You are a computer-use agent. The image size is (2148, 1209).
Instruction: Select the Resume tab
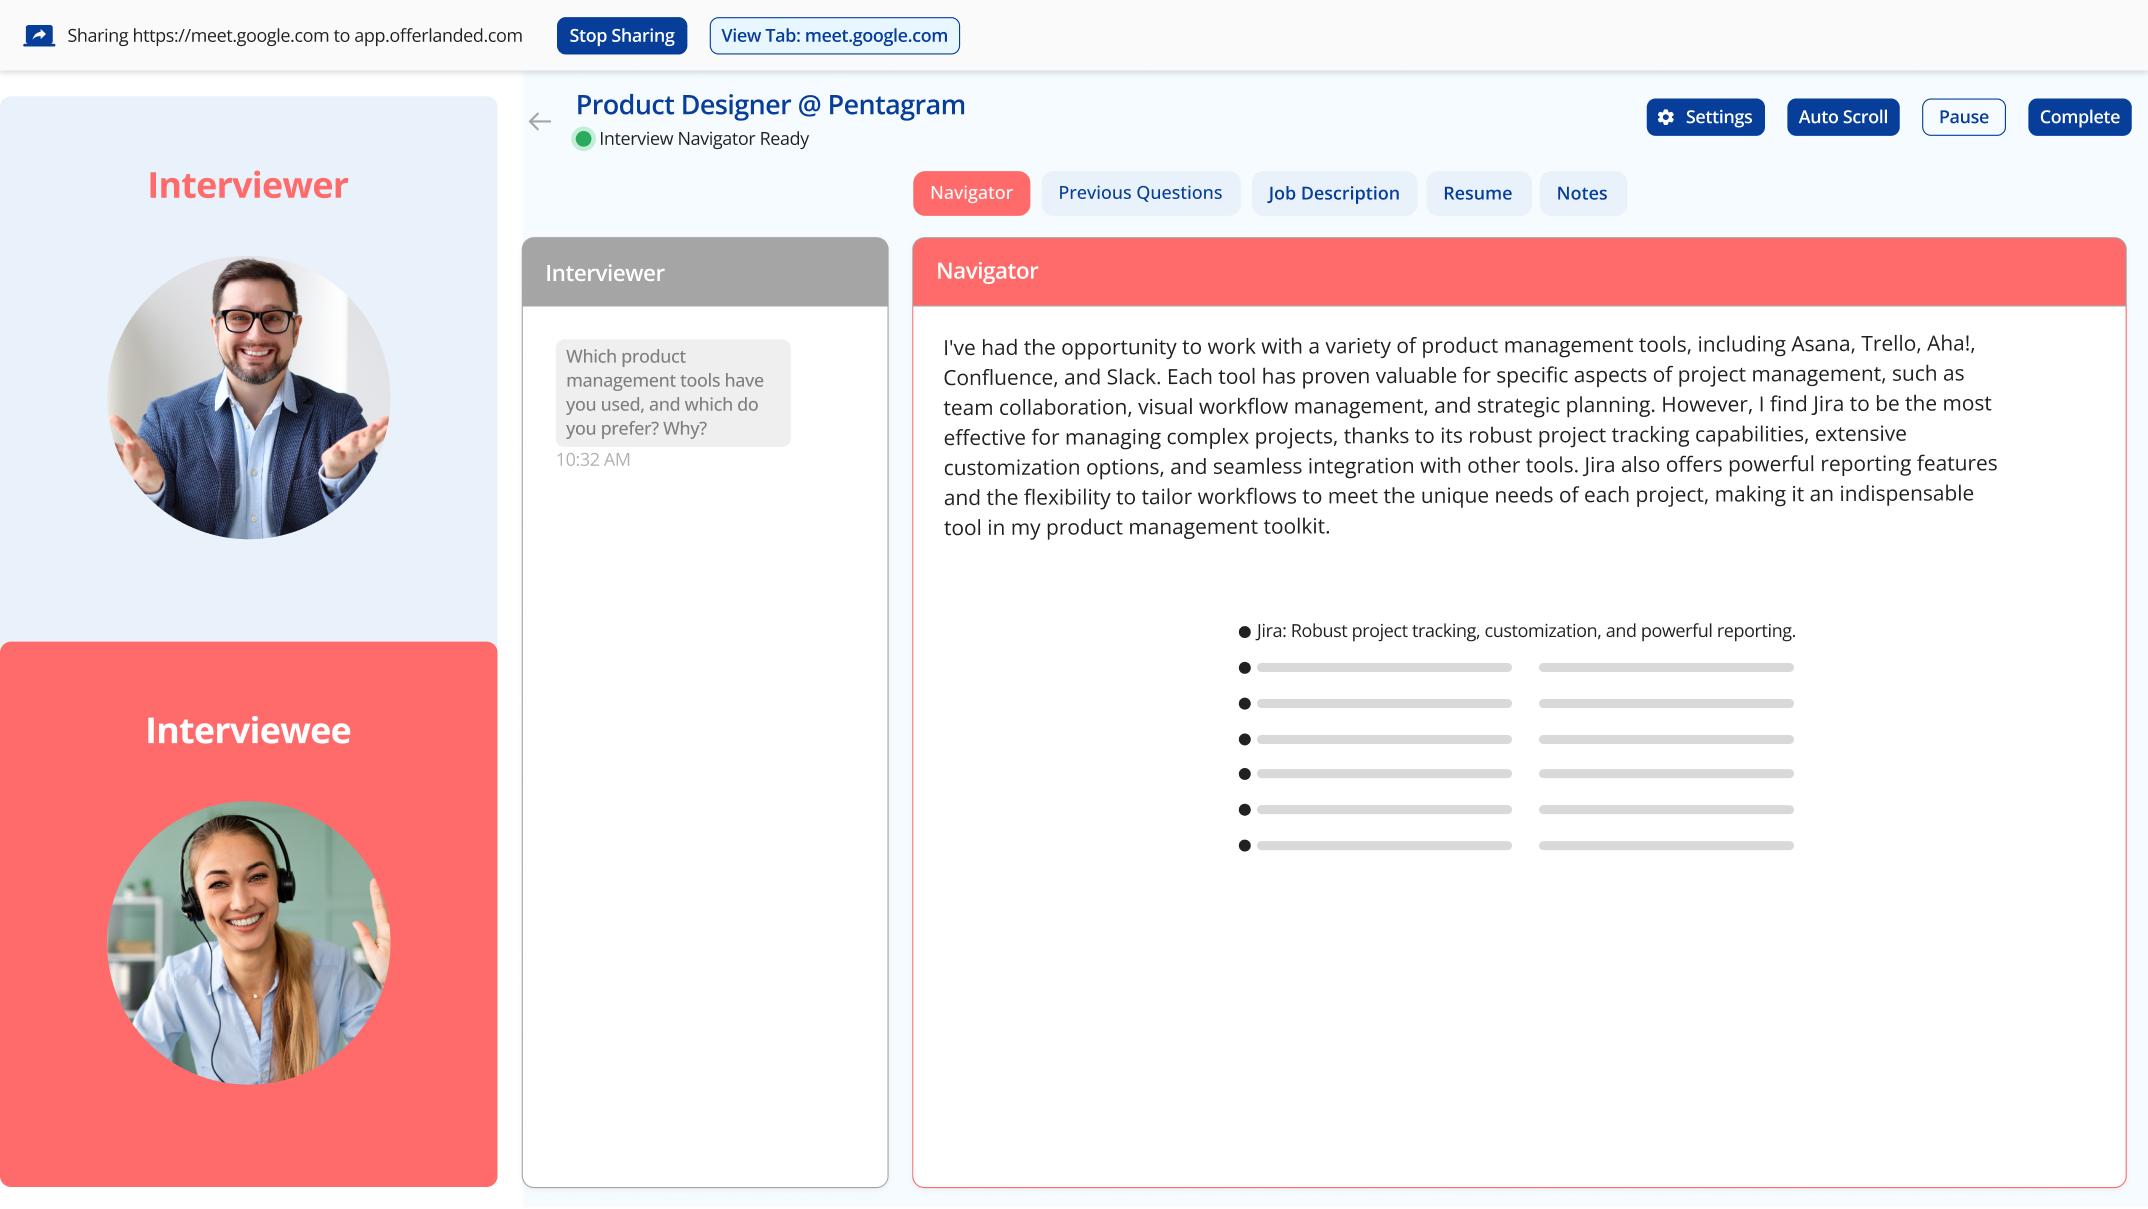pos(1477,193)
